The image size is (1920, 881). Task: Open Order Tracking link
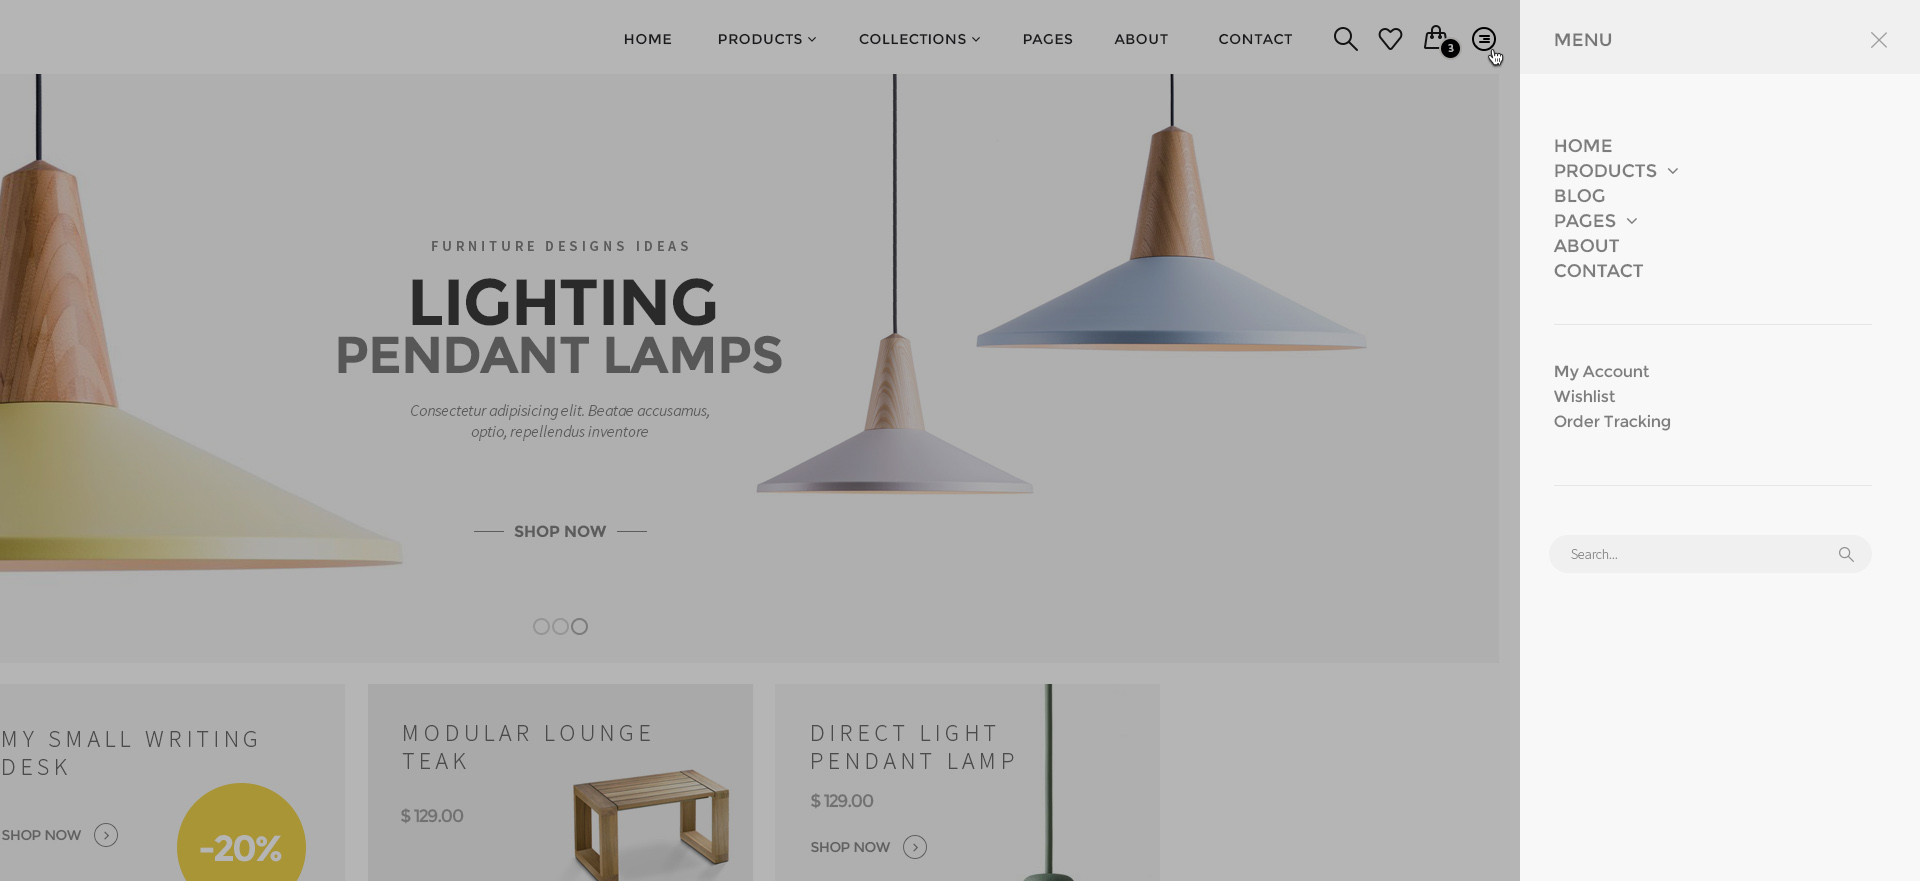point(1612,421)
